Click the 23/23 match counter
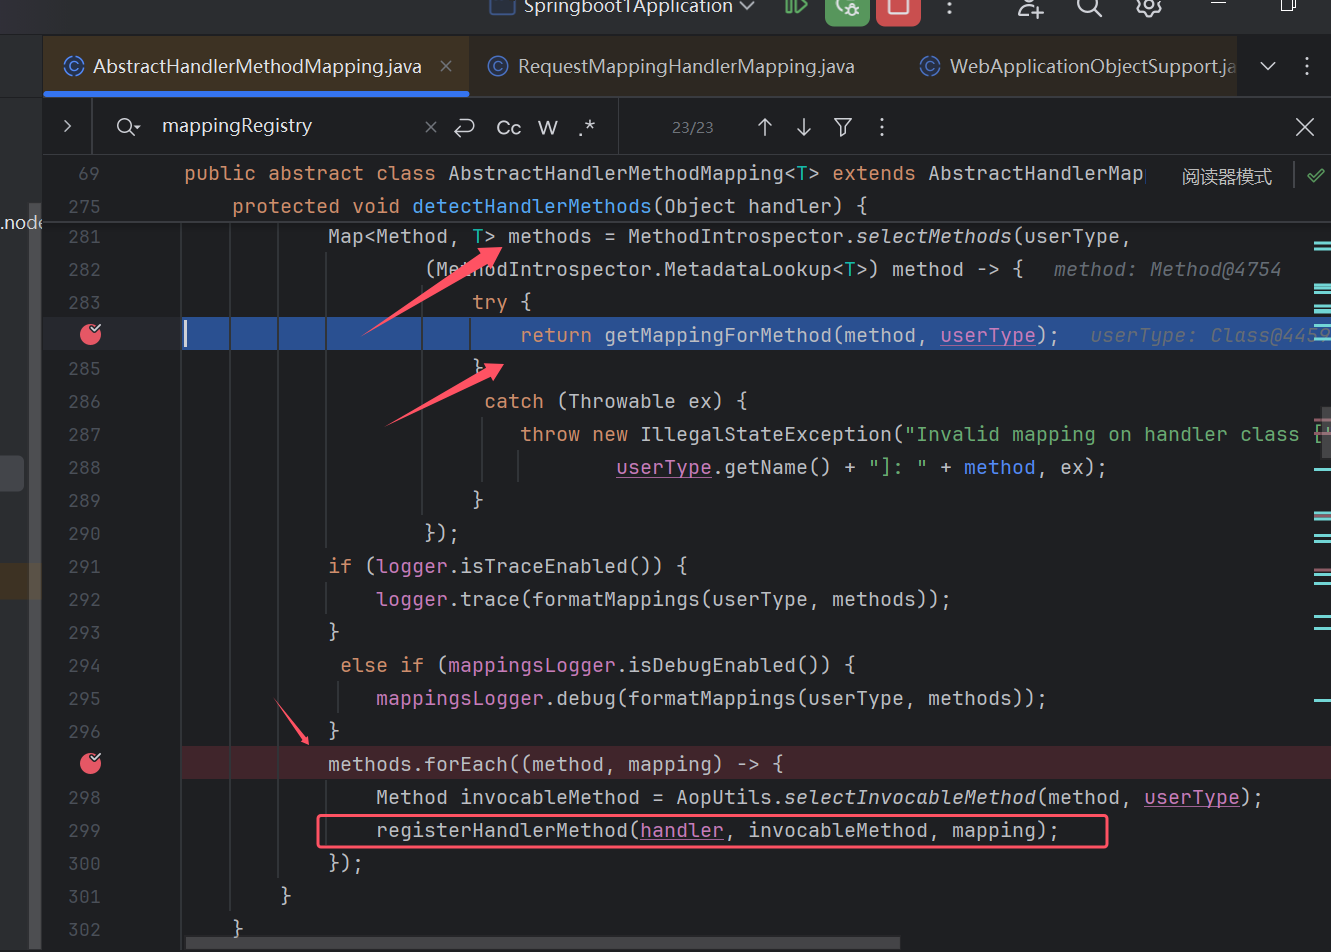The height and width of the screenshot is (952, 1331). pos(693,128)
